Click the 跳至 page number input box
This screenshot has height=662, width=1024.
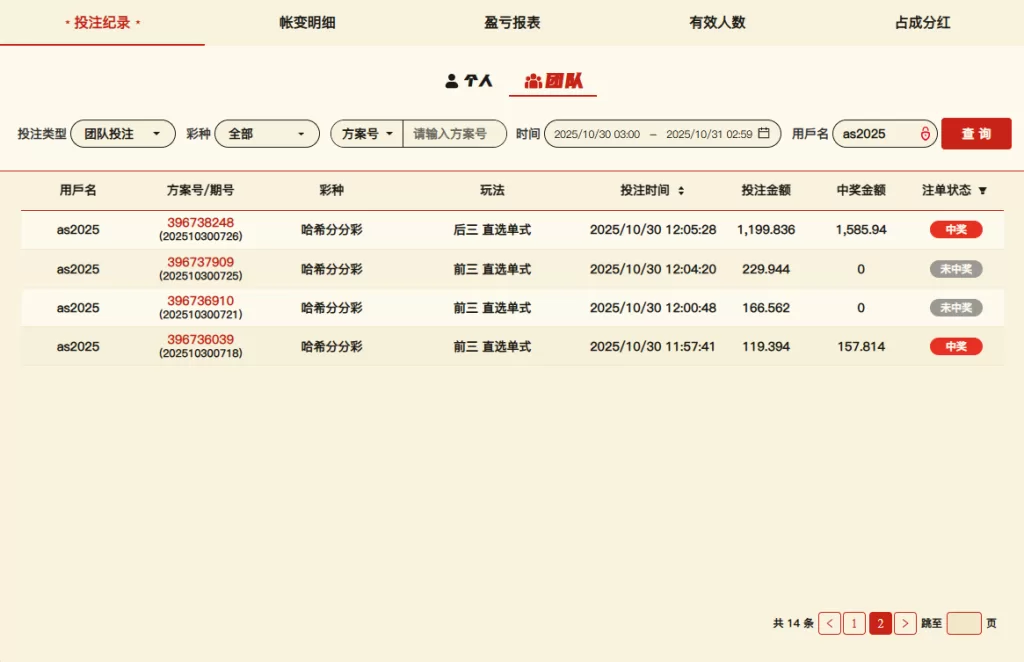(x=964, y=623)
